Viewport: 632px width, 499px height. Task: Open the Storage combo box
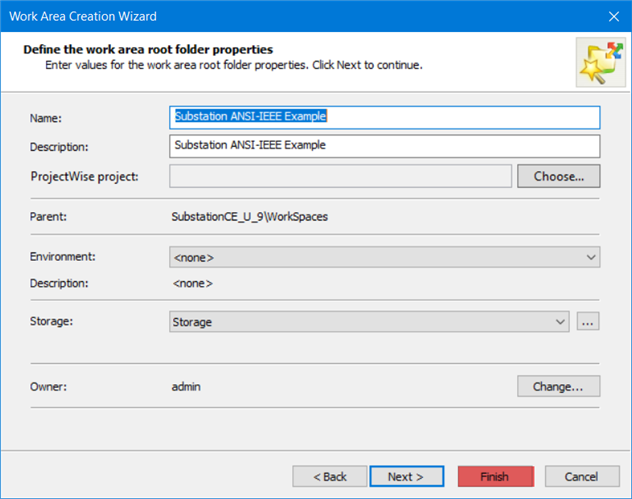pos(369,322)
